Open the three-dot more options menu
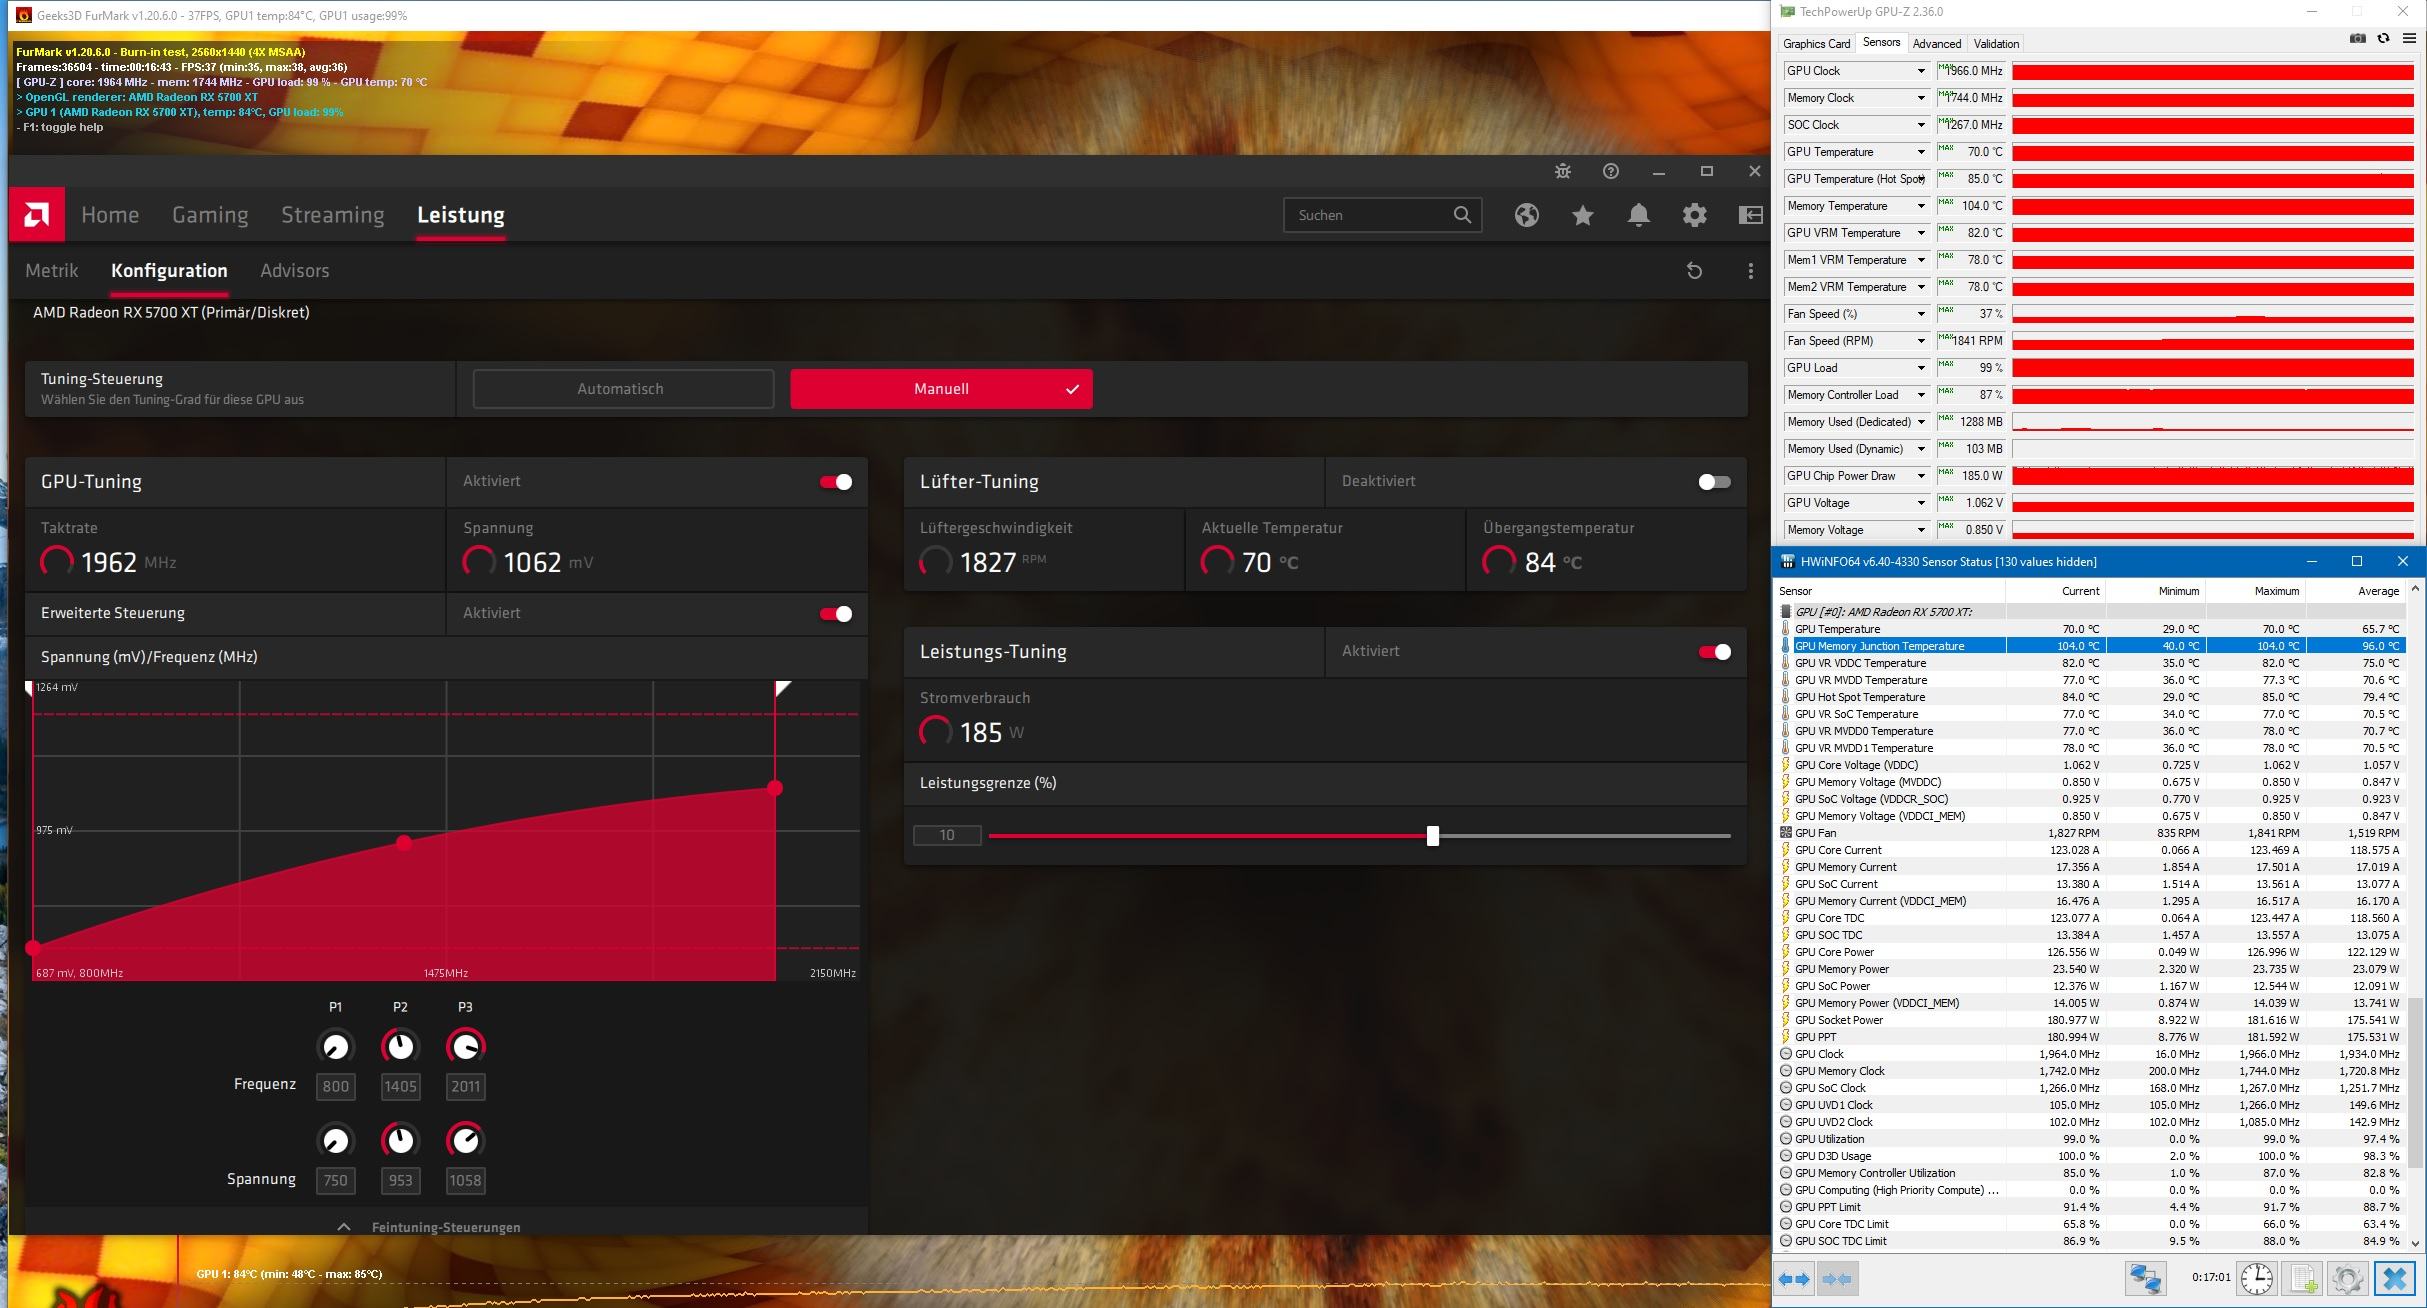2427x1308 pixels. click(x=1750, y=271)
